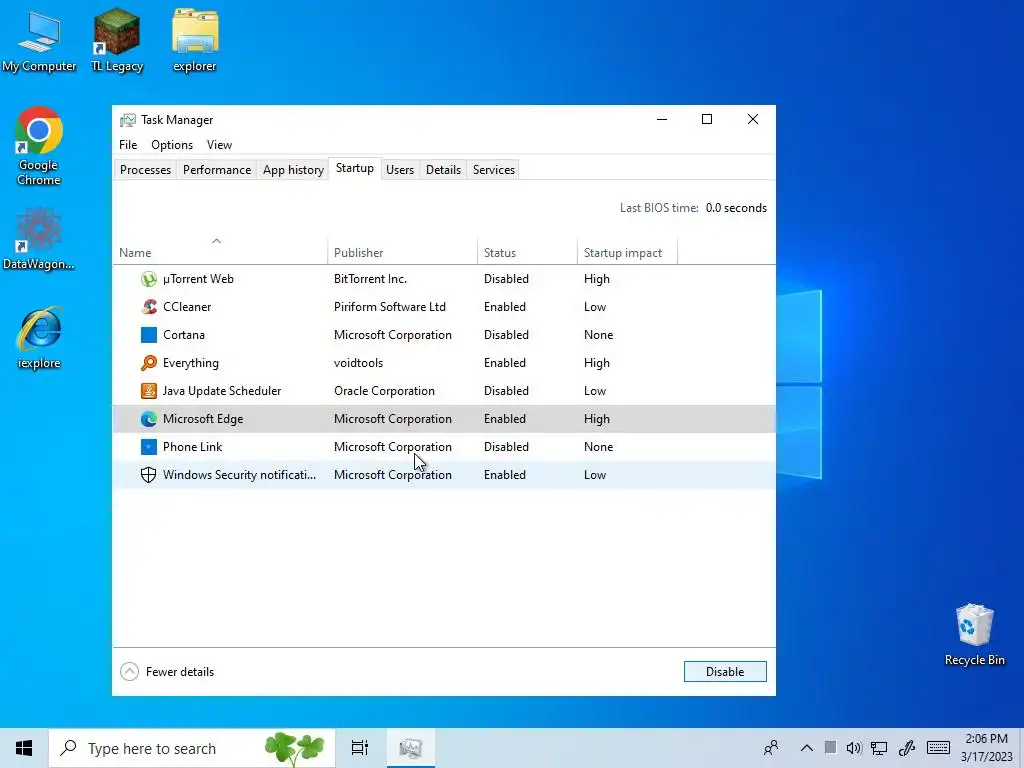Switch to the Details tab
This screenshot has height=768, width=1024.
(x=443, y=170)
